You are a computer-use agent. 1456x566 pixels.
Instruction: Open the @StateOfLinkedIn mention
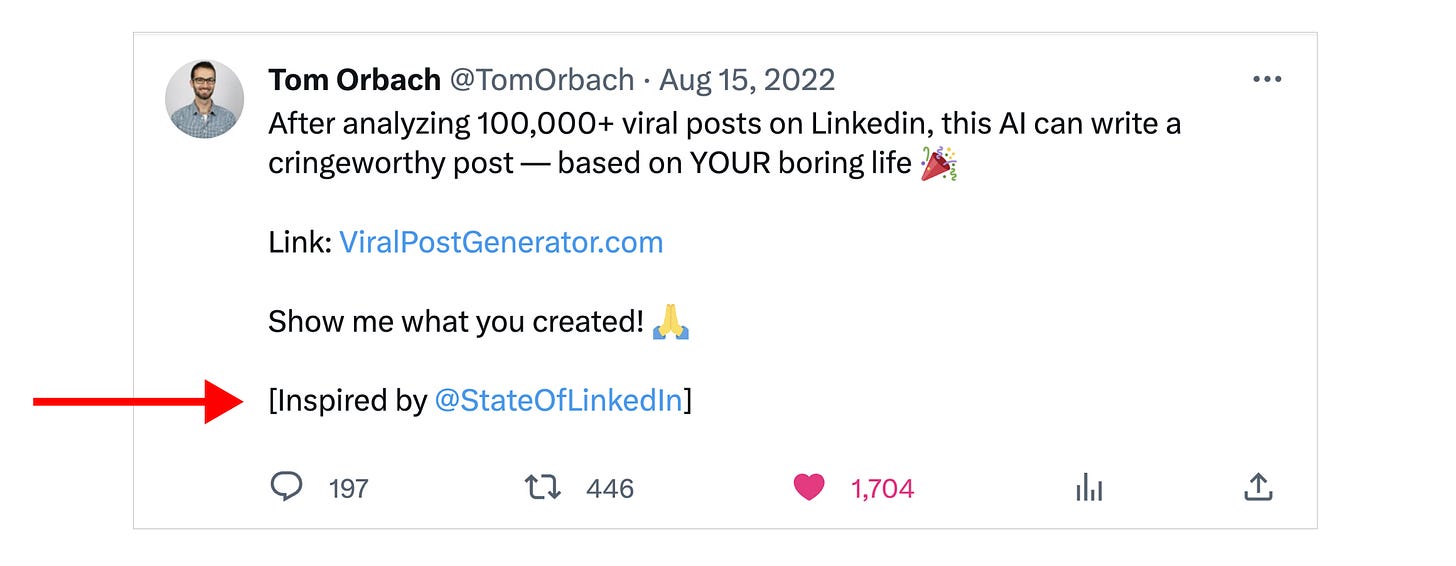559,401
